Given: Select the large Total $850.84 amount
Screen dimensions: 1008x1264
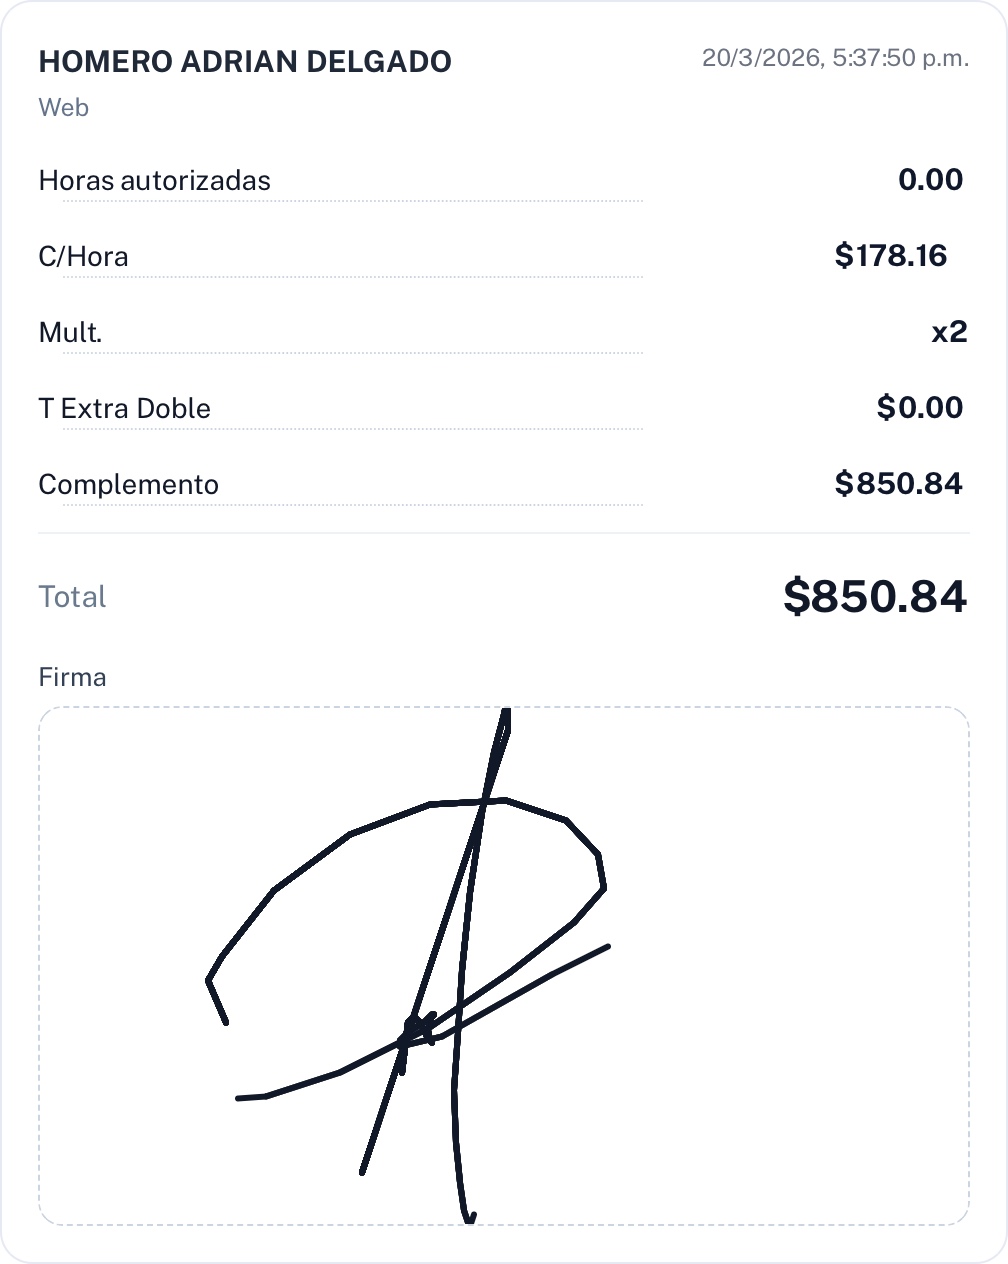Looking at the screenshot, I should (875, 596).
